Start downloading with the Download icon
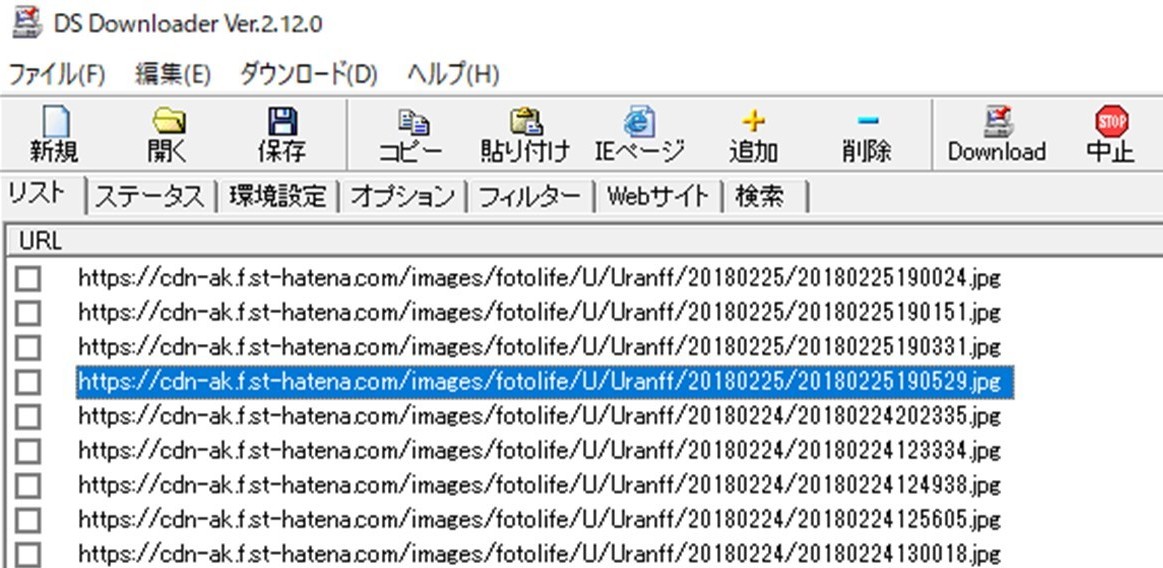Screen dimensions: 1163x568 (x=997, y=122)
